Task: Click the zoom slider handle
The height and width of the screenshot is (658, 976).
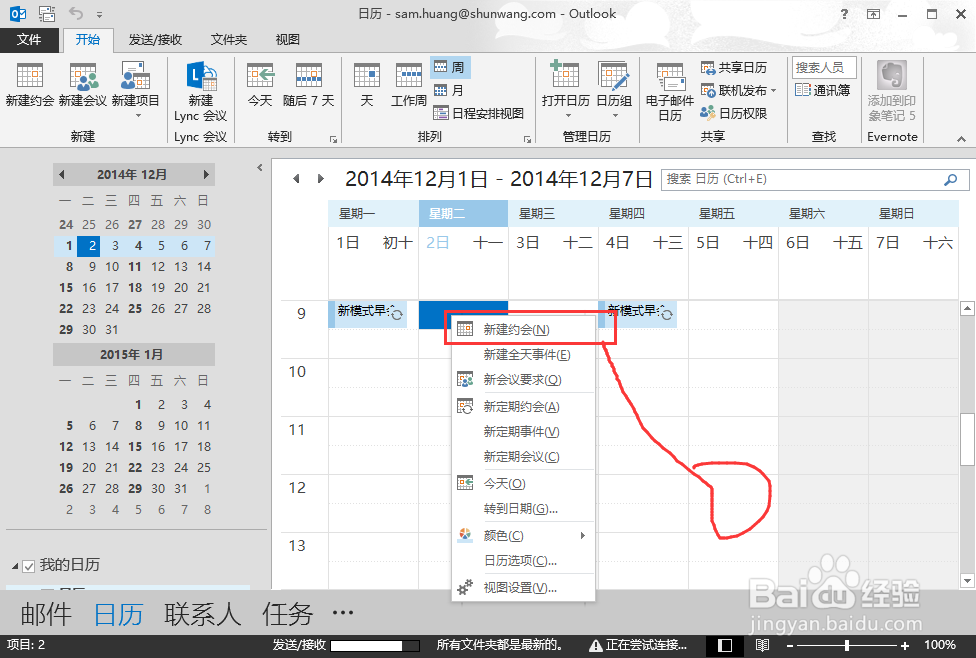Action: pos(847,646)
